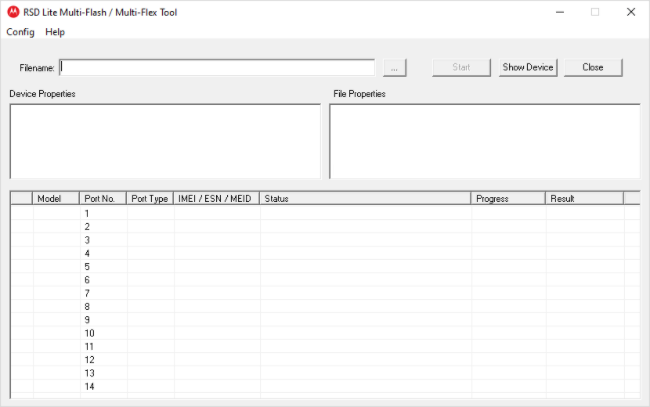Viewport: 650px width, 407px height.
Task: Click the Port No. column header
Action: tap(102, 199)
